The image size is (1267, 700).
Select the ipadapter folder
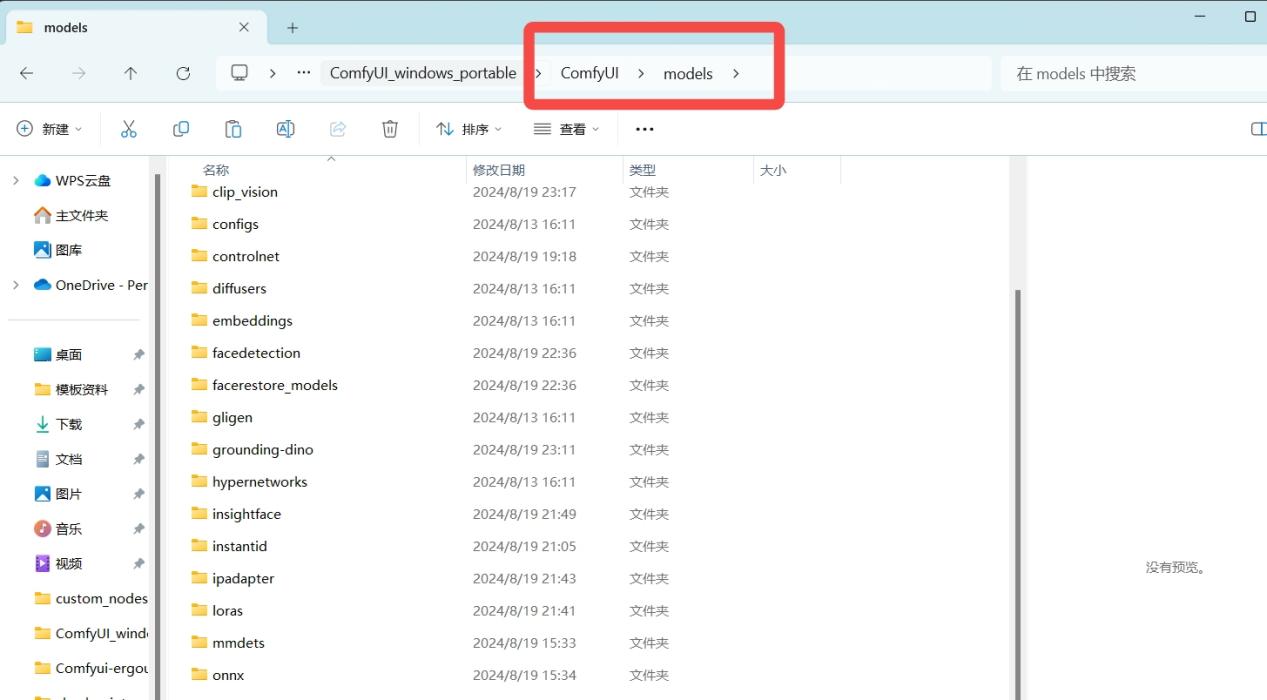click(x=243, y=578)
